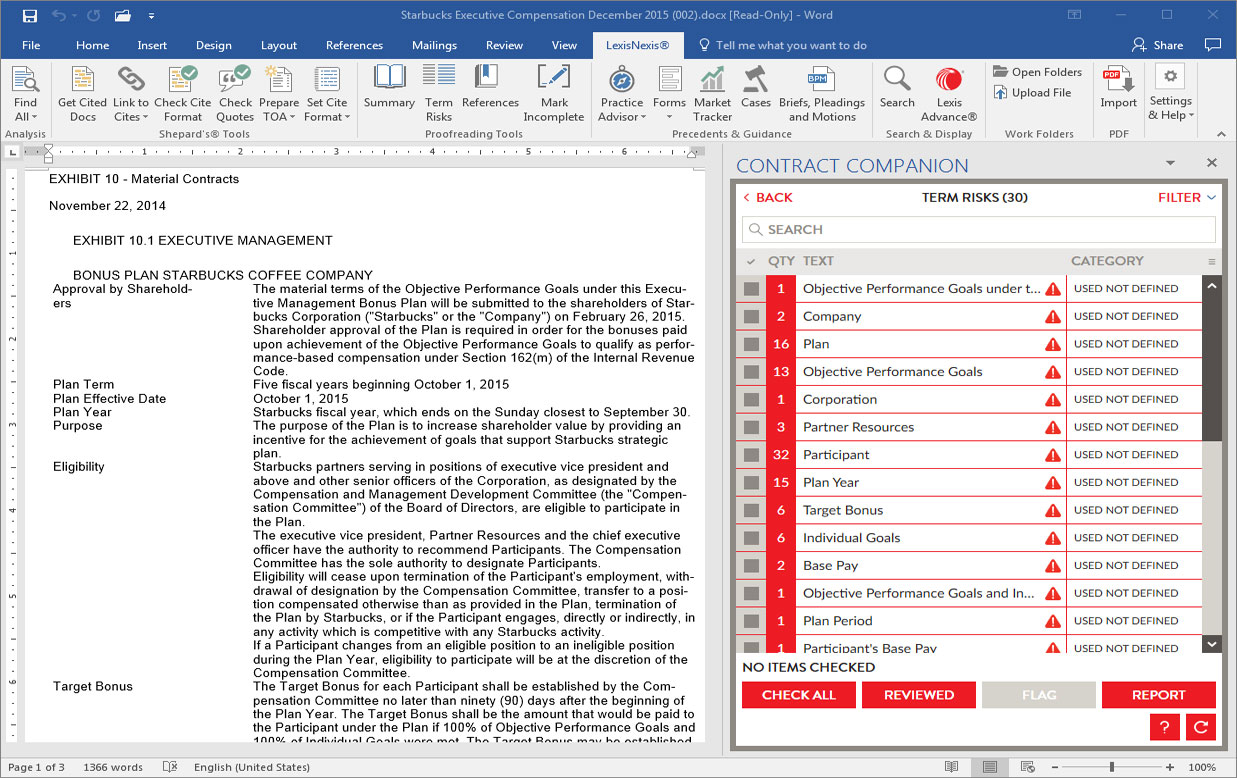Image resolution: width=1237 pixels, height=778 pixels.
Task: Switch to Print Layout view in status bar
Action: [989, 767]
